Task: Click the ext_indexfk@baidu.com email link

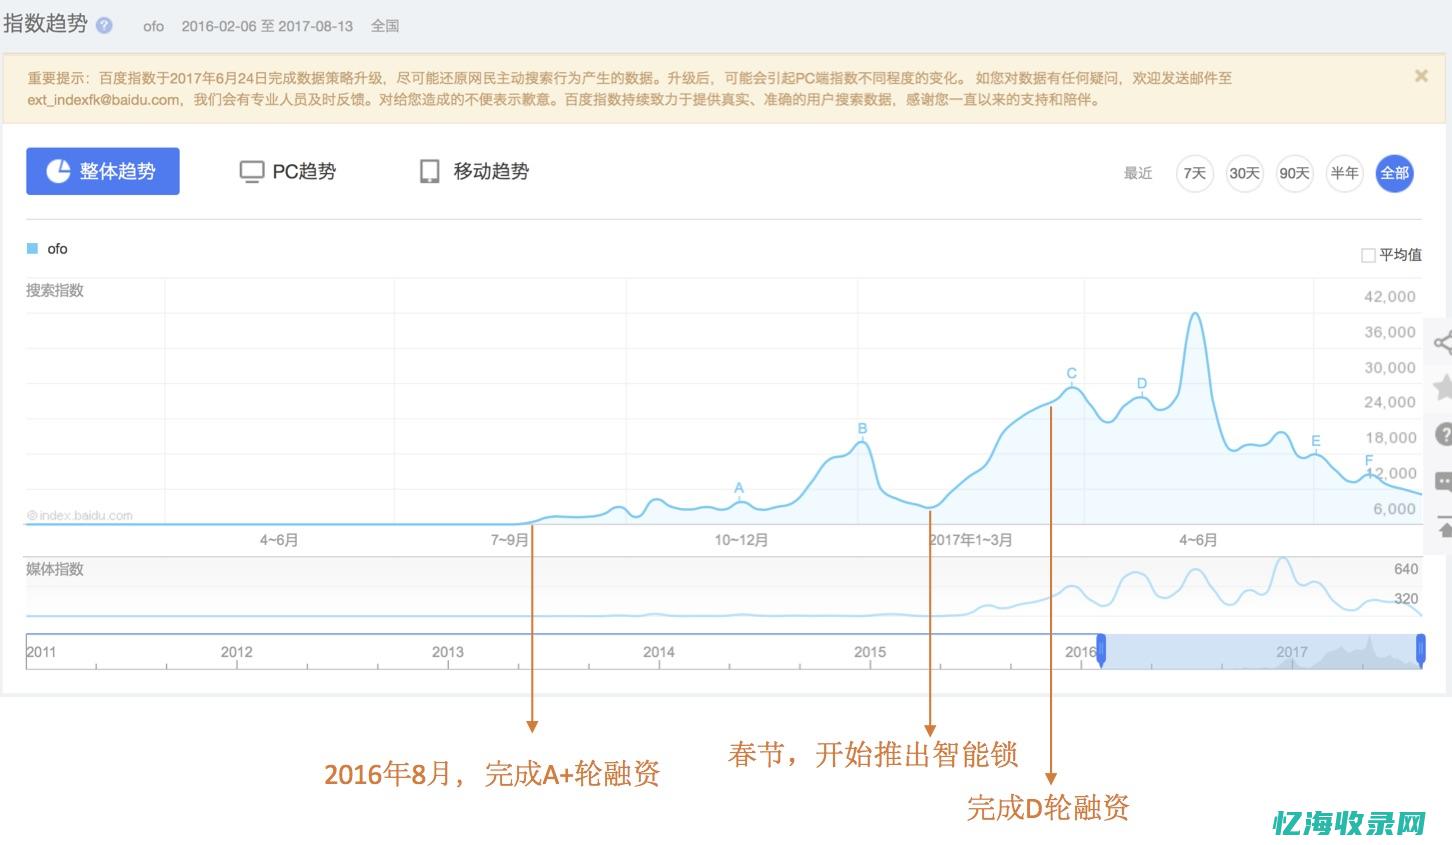Action: pyautogui.click(x=100, y=100)
